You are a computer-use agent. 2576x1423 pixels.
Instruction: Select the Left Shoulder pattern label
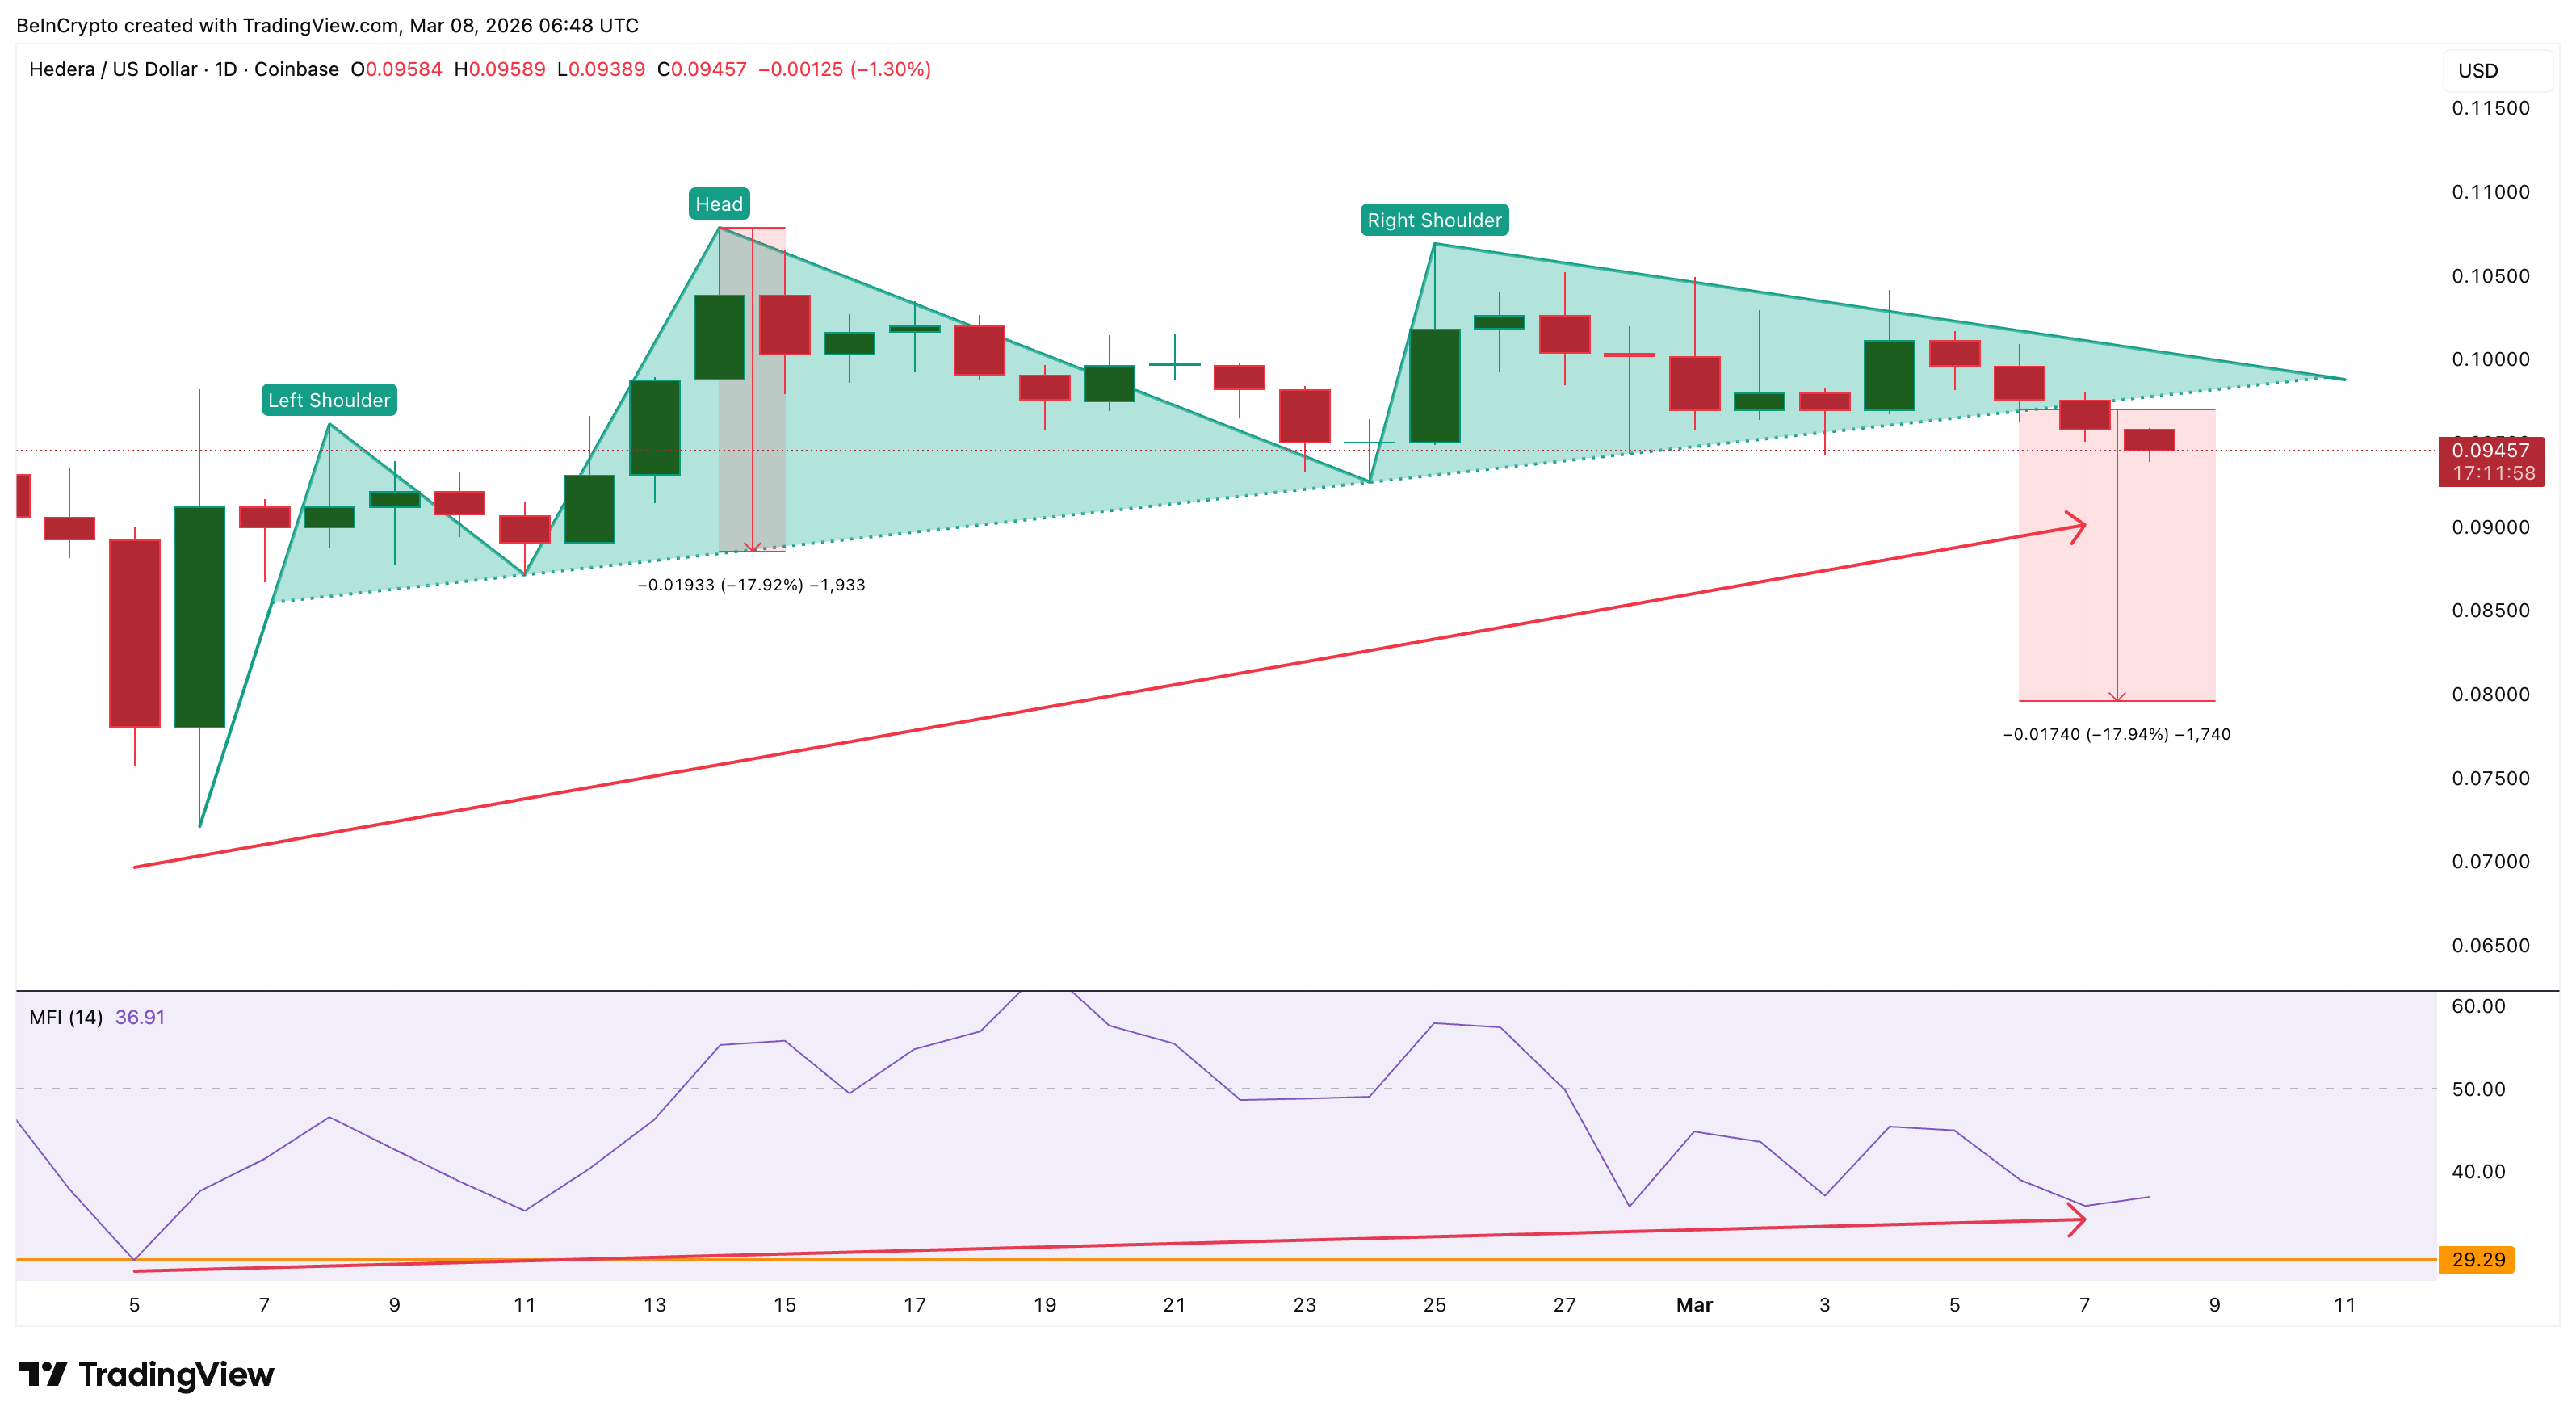[x=329, y=400]
